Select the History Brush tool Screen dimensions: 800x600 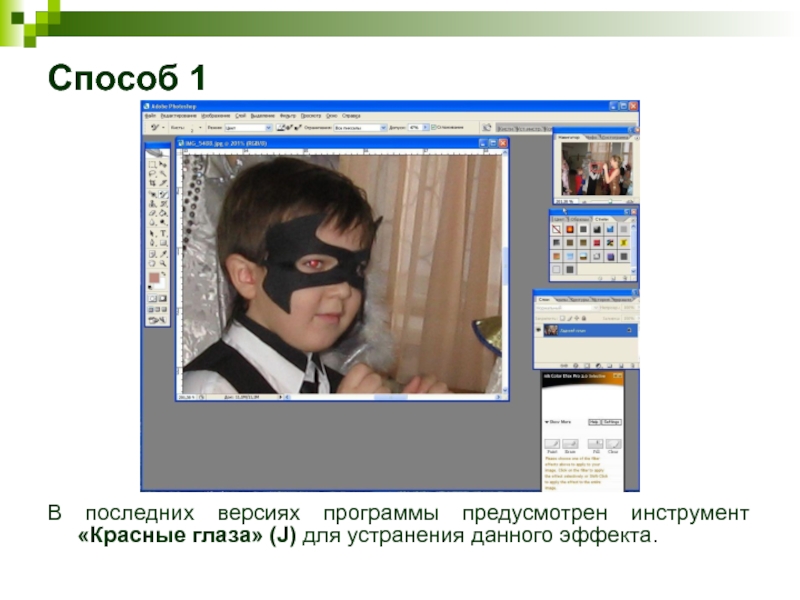163,204
